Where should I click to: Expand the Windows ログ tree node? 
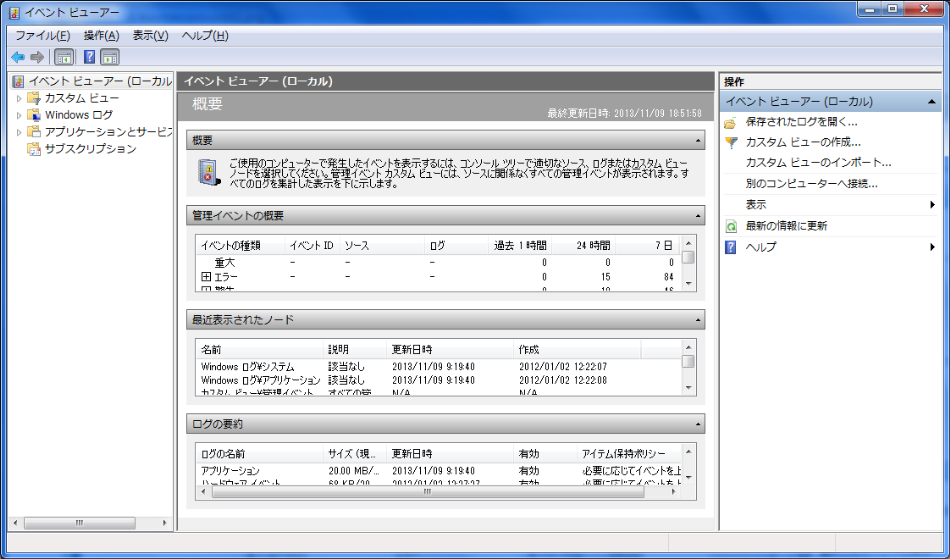pos(19,115)
